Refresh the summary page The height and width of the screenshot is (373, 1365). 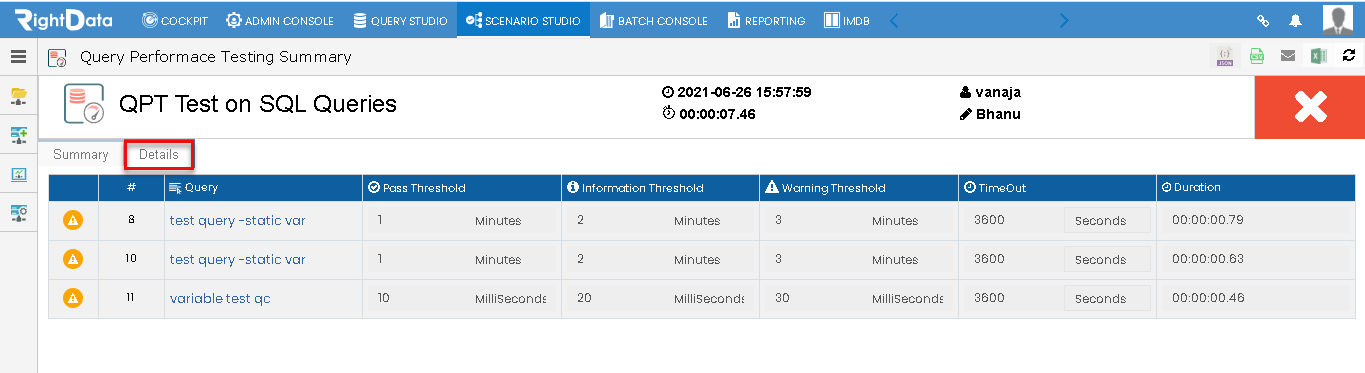click(x=1348, y=57)
